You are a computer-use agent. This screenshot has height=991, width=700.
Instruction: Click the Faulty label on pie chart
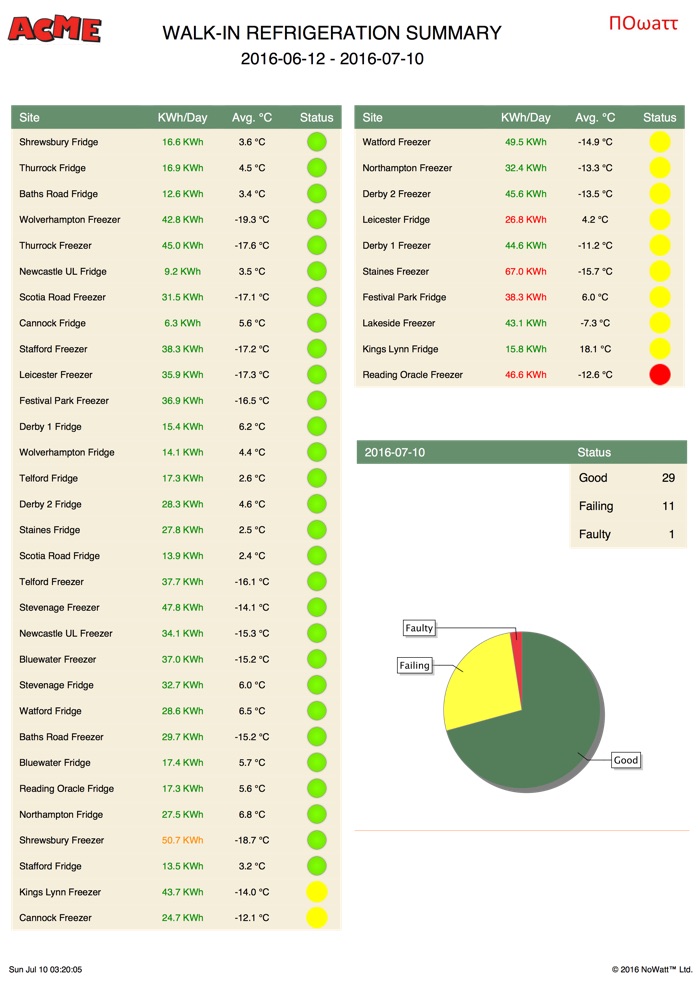419,628
